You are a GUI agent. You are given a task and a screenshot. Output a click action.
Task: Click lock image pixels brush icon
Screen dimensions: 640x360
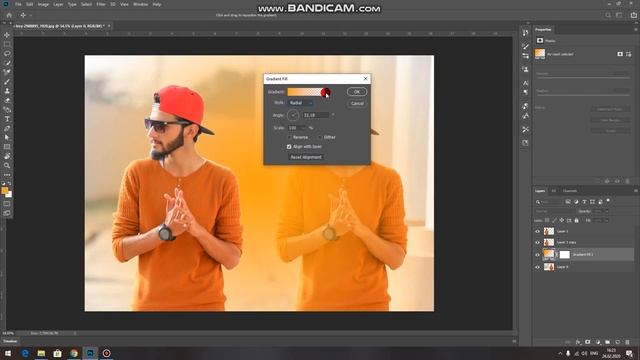pyautogui.click(x=554, y=220)
